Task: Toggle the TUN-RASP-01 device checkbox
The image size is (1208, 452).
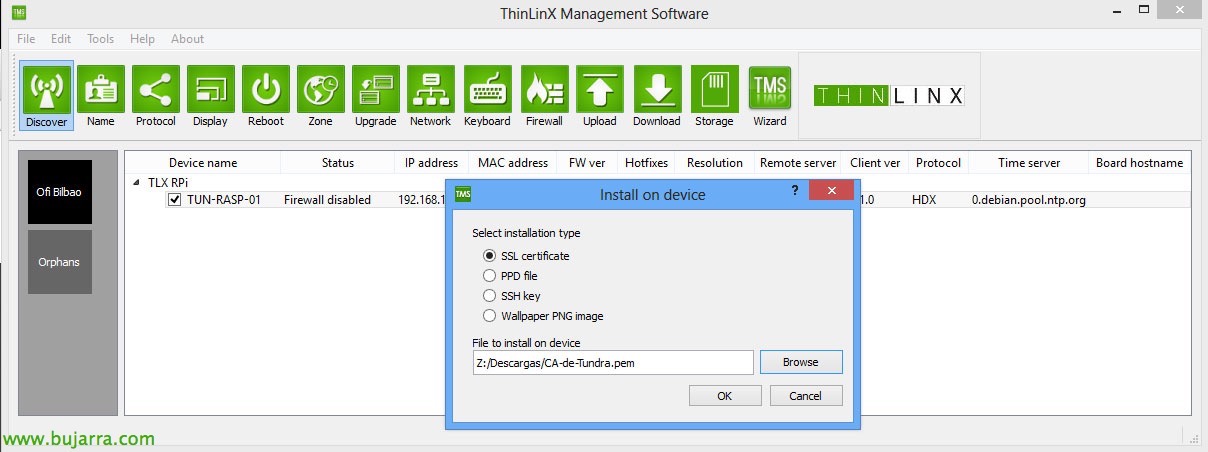Action: click(175, 200)
